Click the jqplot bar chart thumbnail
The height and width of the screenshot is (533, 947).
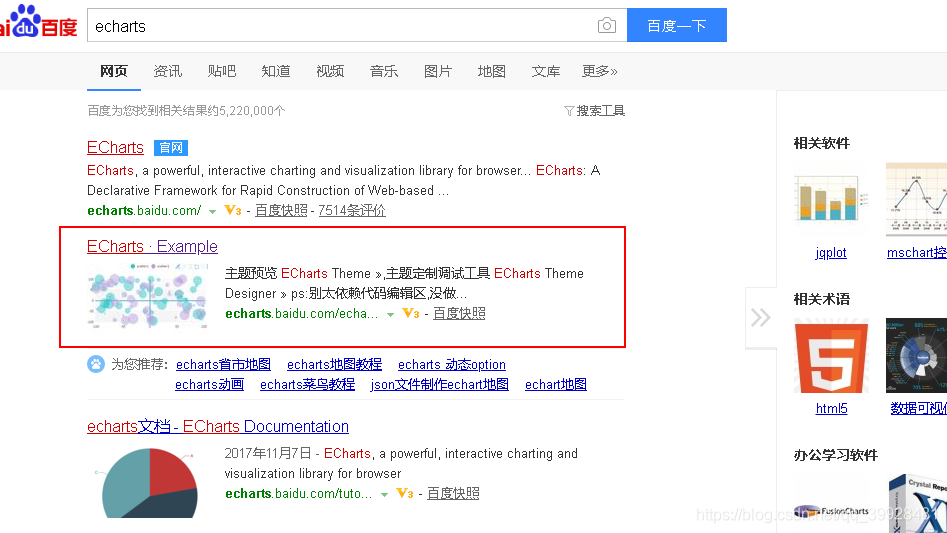pyautogui.click(x=830, y=199)
